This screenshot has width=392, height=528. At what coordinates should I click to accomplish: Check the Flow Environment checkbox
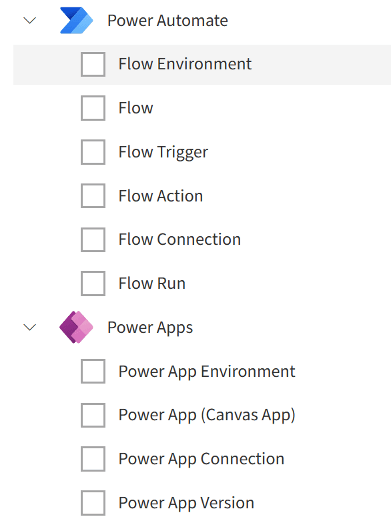pyautogui.click(x=93, y=64)
